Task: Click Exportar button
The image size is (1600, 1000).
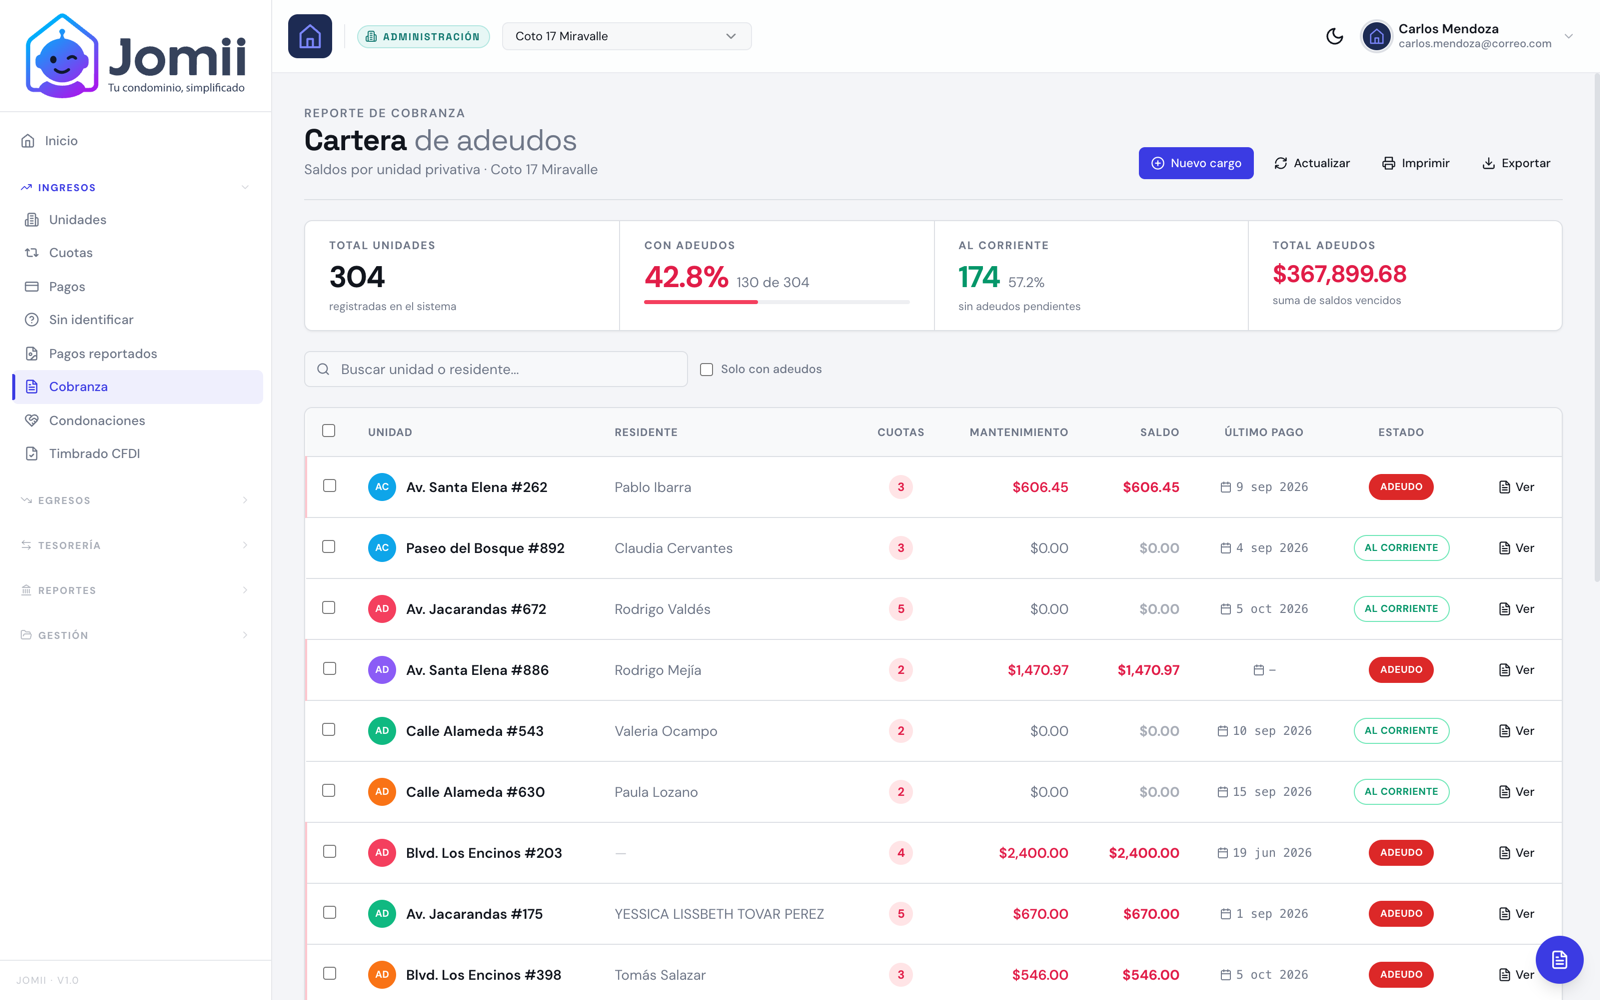Action: coord(1516,163)
